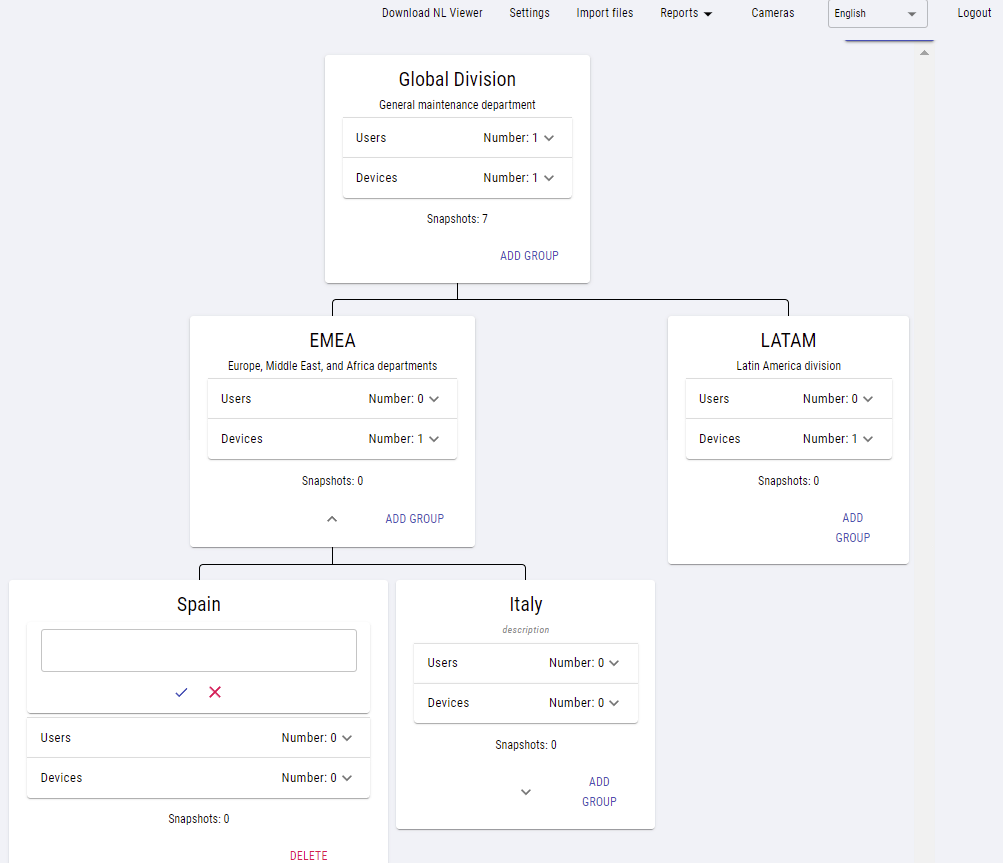The width and height of the screenshot is (1003, 863).
Task: Open the English language dropdown
Action: (x=877, y=14)
